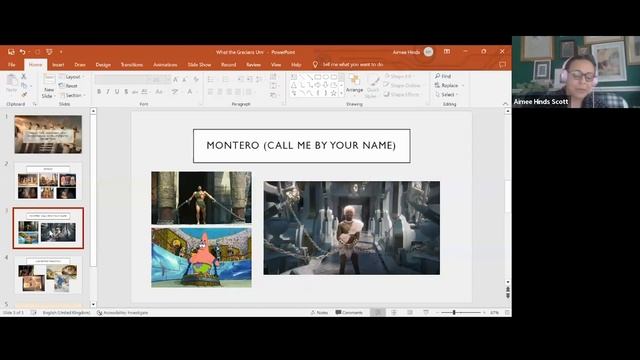Collapse the ribbon with the chevron arrow
The width and height of the screenshot is (640, 360).
(505, 104)
